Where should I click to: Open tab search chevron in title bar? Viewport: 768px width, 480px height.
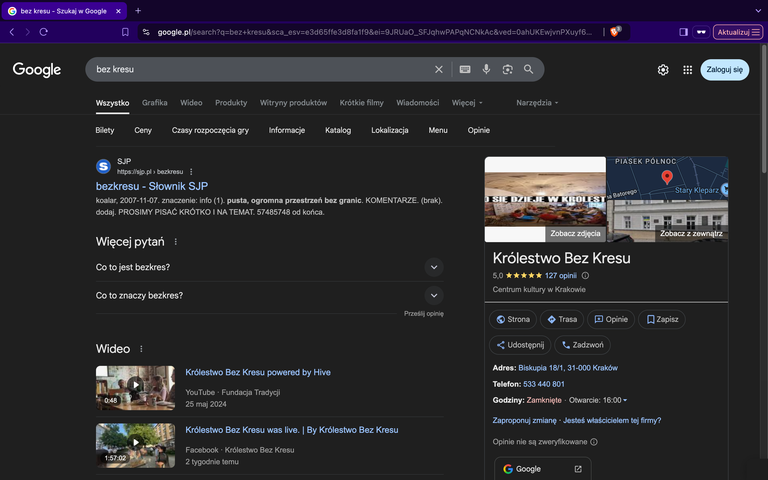(758, 10)
